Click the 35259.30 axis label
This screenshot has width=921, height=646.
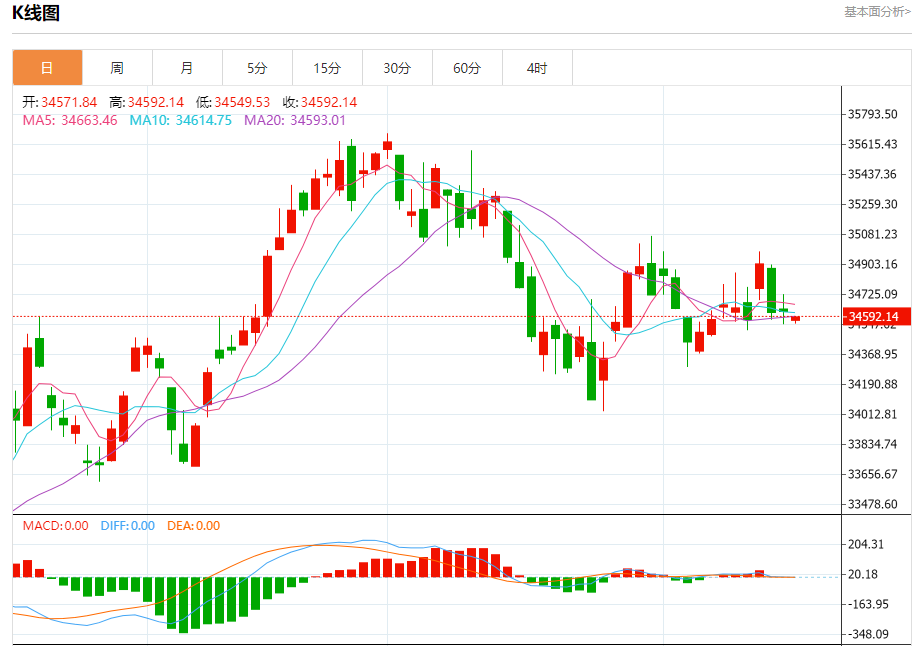pyautogui.click(x=873, y=204)
